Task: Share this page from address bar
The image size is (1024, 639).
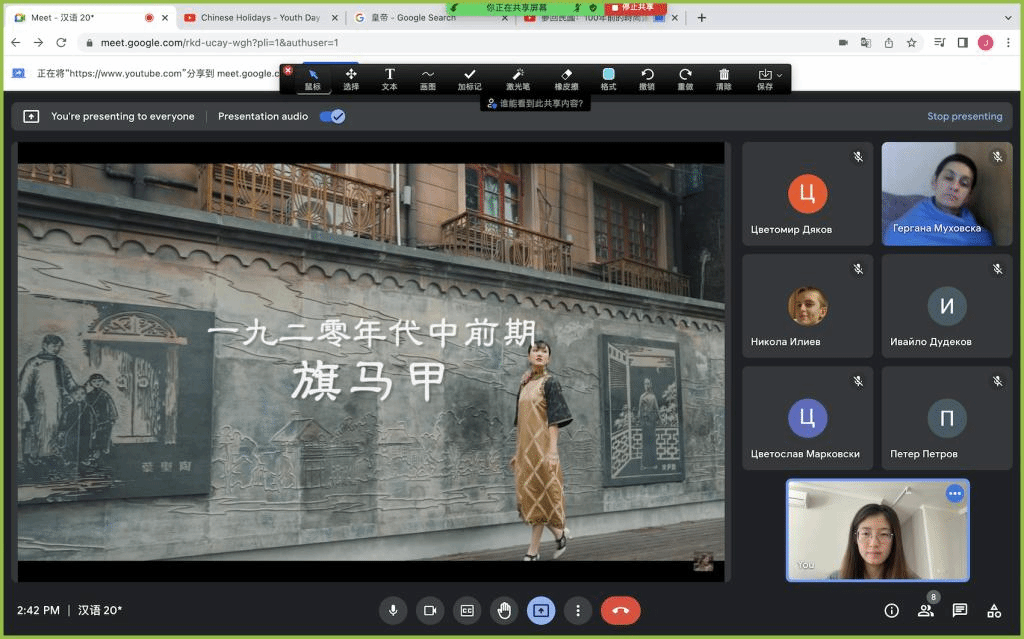Action: [889, 42]
